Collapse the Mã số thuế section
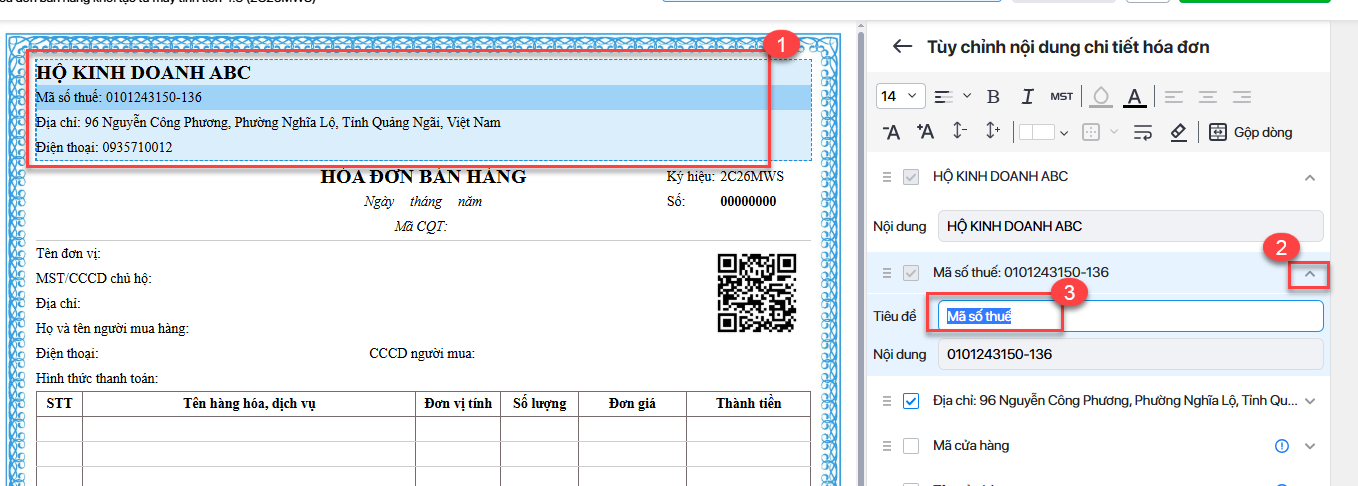Screen dimensions: 1358x486 pos(1309,274)
